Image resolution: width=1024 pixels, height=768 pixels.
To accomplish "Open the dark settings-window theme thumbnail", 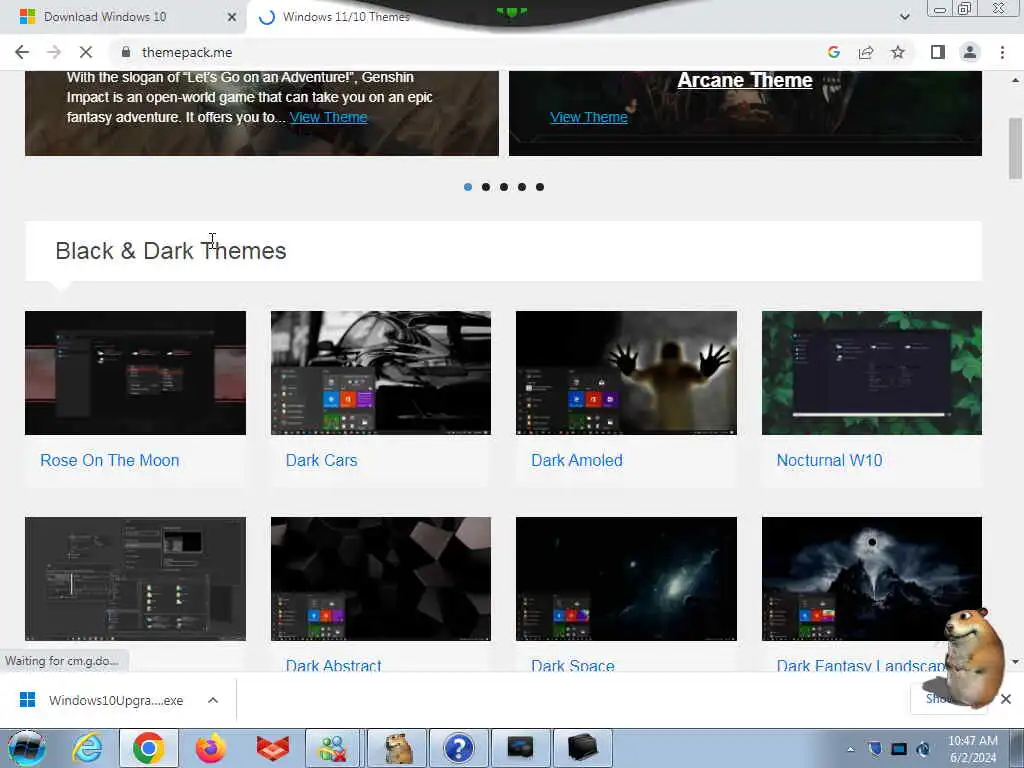I will tap(135, 579).
